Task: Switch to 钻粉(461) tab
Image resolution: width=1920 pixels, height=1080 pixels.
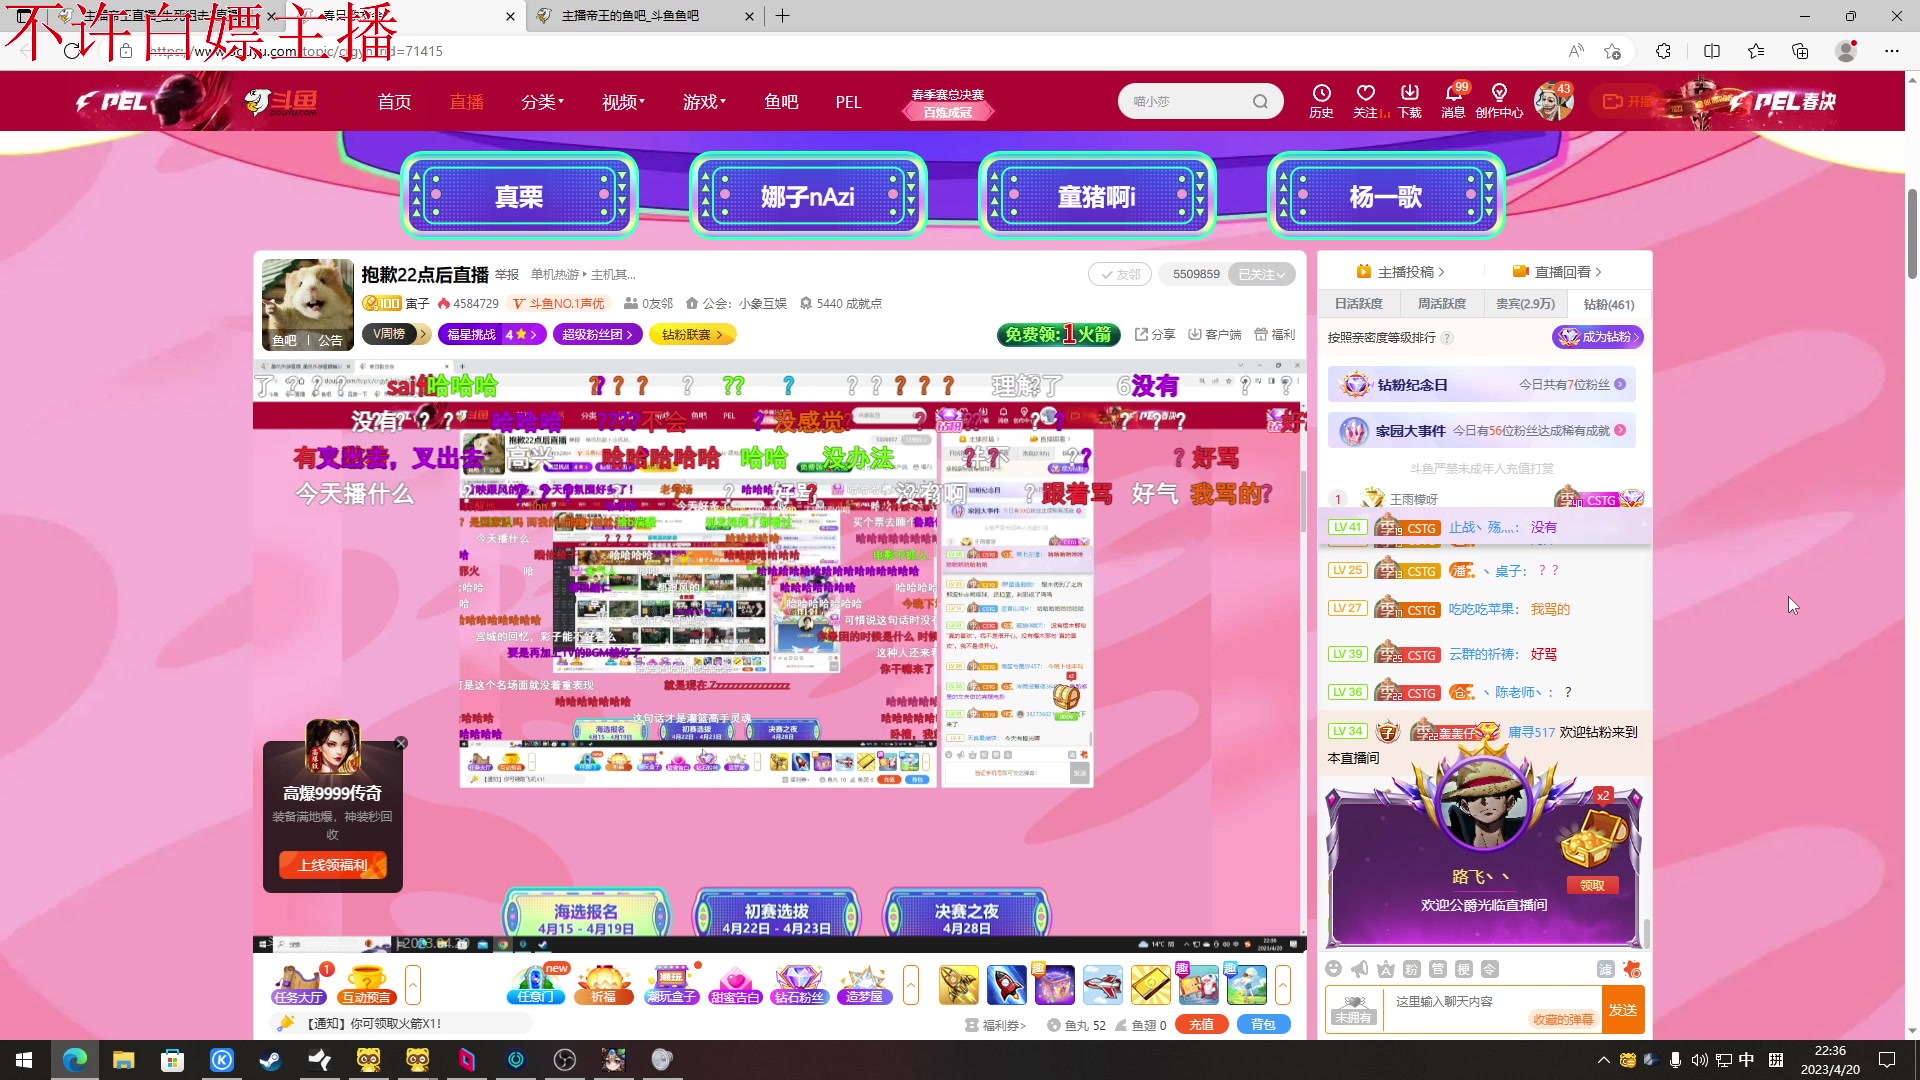Action: pyautogui.click(x=1608, y=304)
